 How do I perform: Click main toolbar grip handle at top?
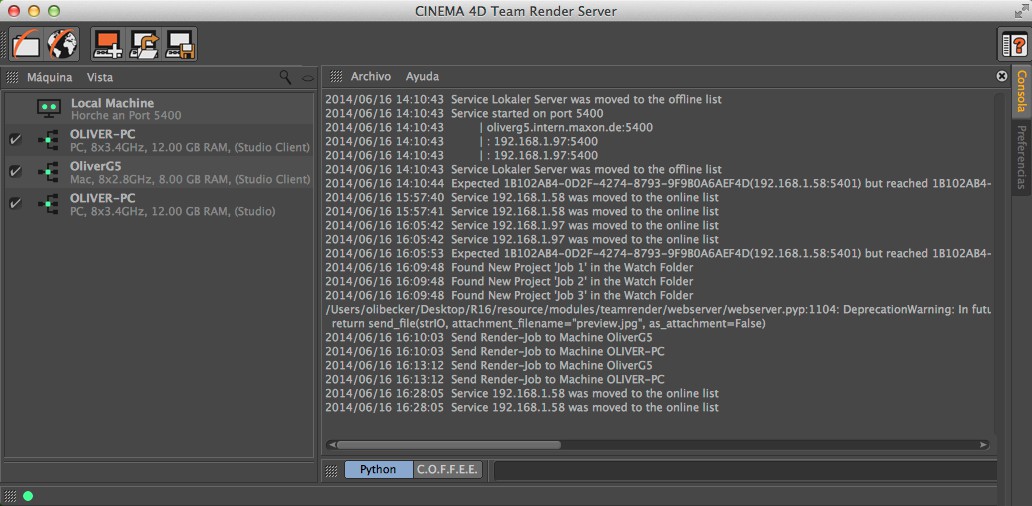tap(4, 45)
